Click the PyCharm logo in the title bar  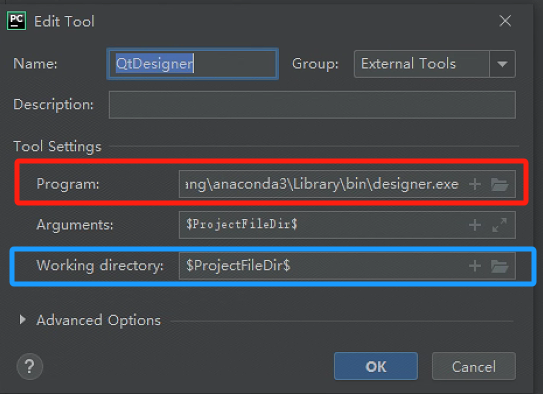[x=16, y=21]
